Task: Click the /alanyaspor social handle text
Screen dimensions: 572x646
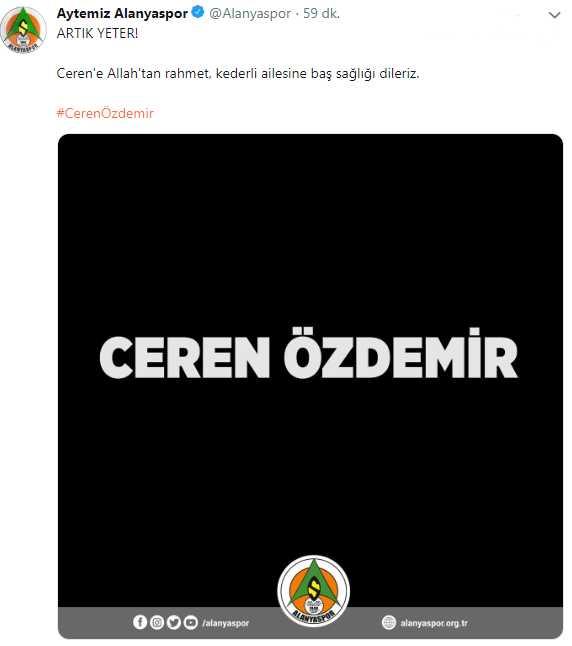Action: [226, 623]
